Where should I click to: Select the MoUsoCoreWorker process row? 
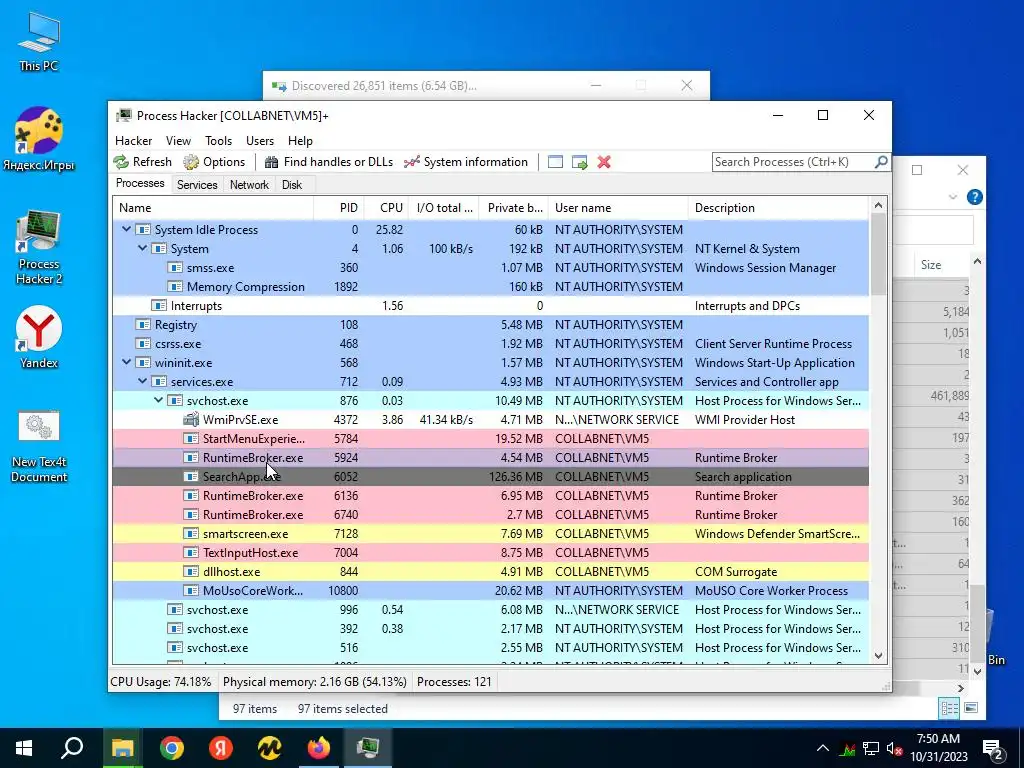pyautogui.click(x=490, y=590)
